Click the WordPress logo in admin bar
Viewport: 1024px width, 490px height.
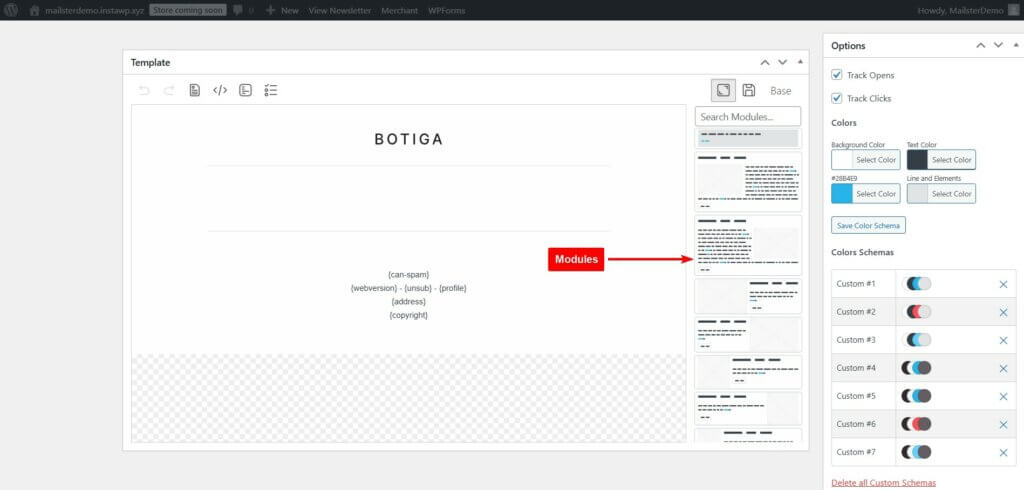tap(12, 10)
